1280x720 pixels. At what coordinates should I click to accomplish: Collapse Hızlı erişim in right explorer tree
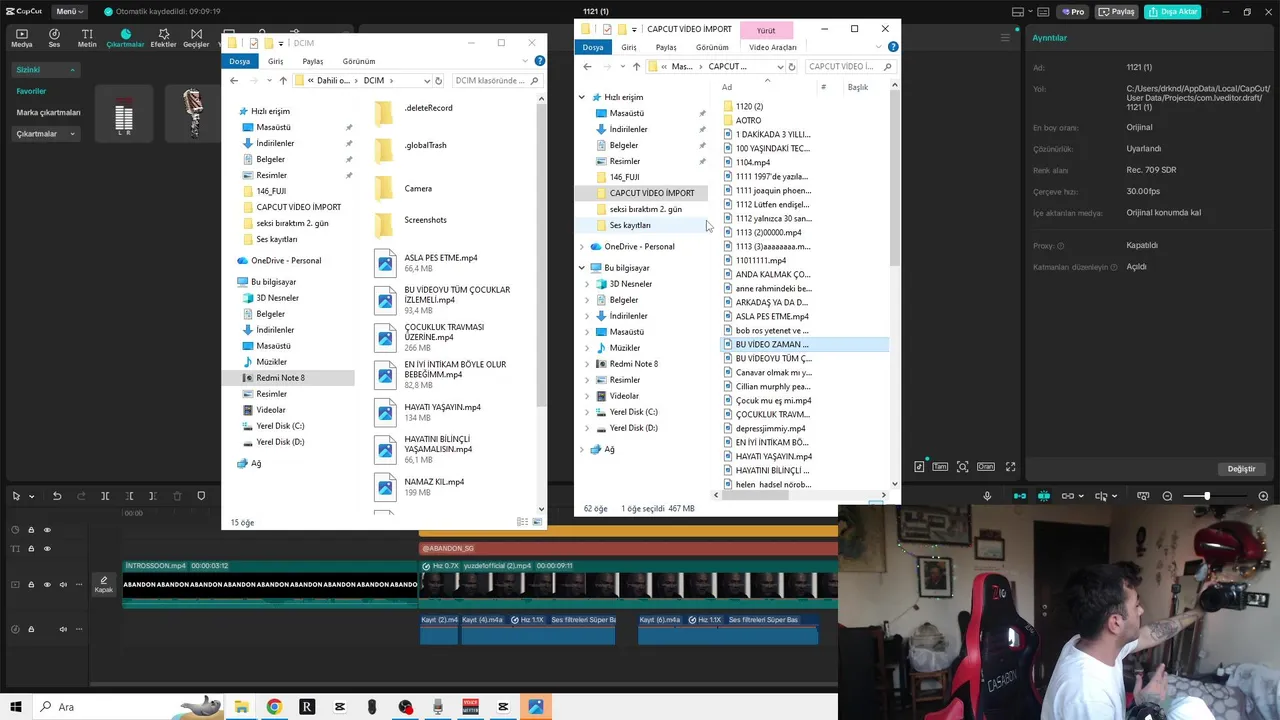coord(582,97)
